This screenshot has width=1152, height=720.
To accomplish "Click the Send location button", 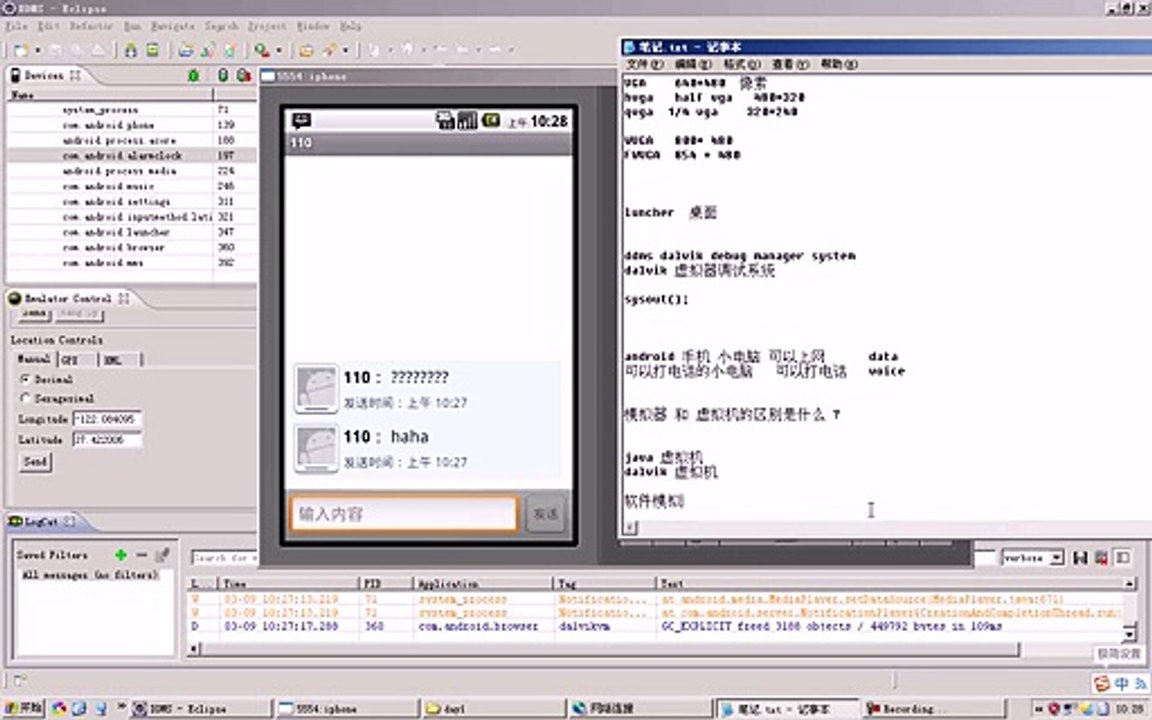I will click(35, 462).
